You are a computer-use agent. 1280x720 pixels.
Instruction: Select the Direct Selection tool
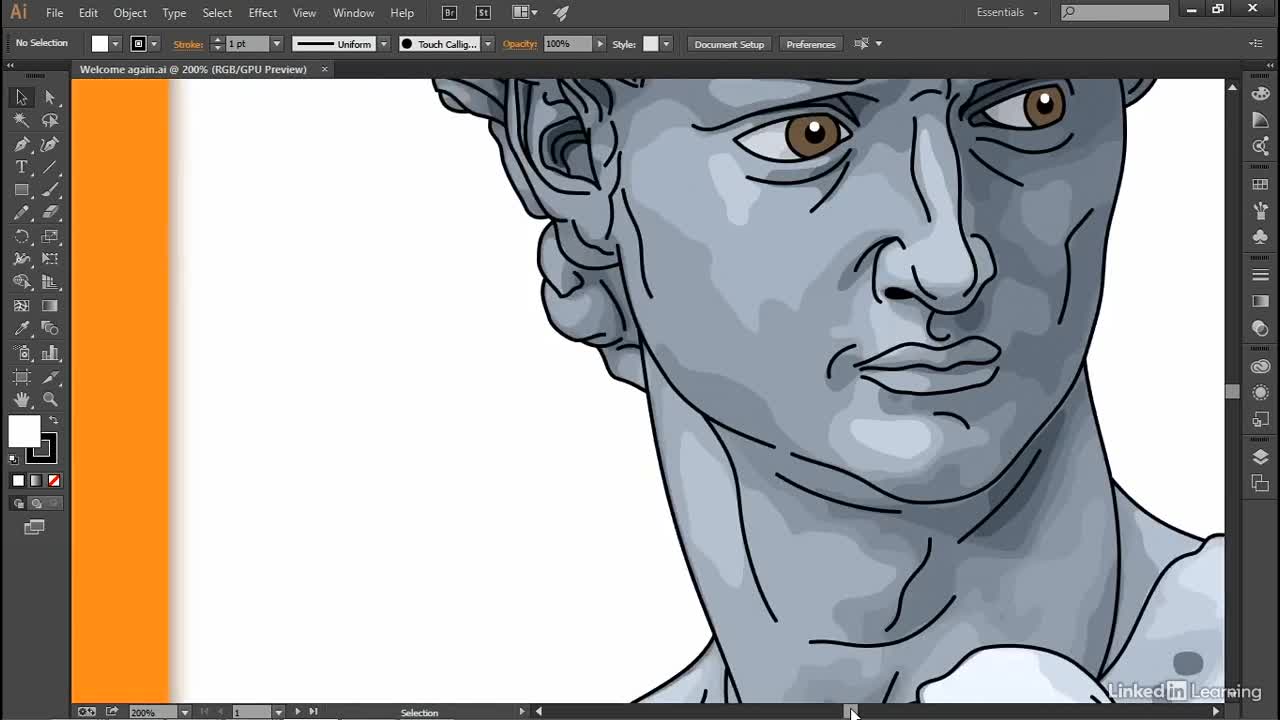(x=50, y=97)
